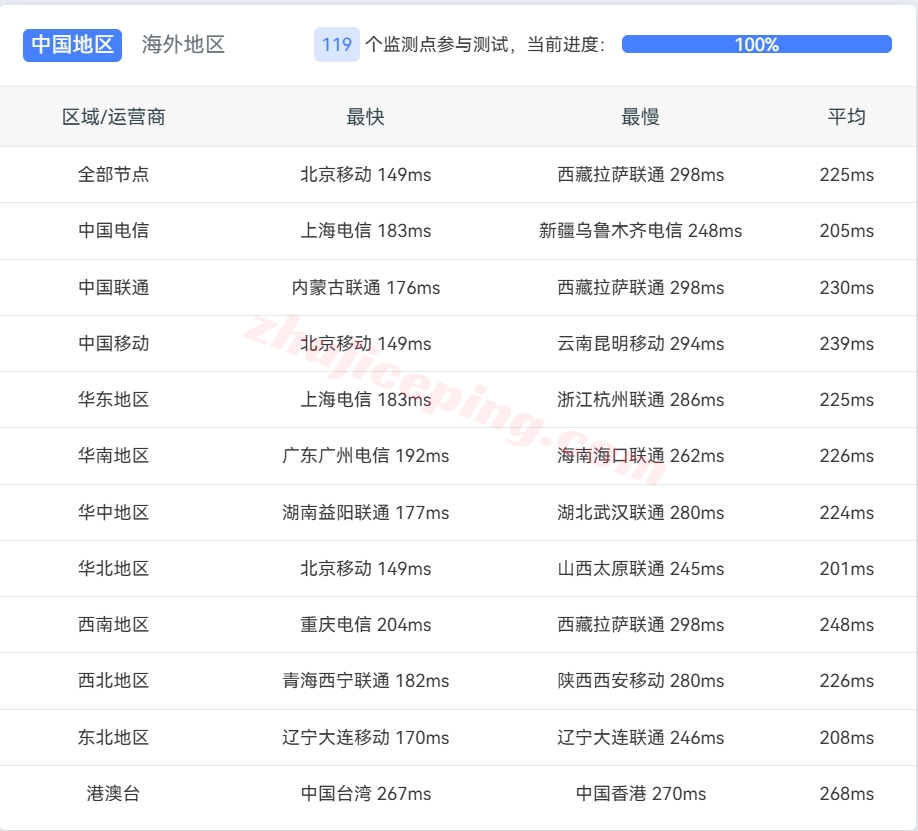Screen dimensions: 918x831
Task: Click the 最快 column header
Action: (365, 117)
